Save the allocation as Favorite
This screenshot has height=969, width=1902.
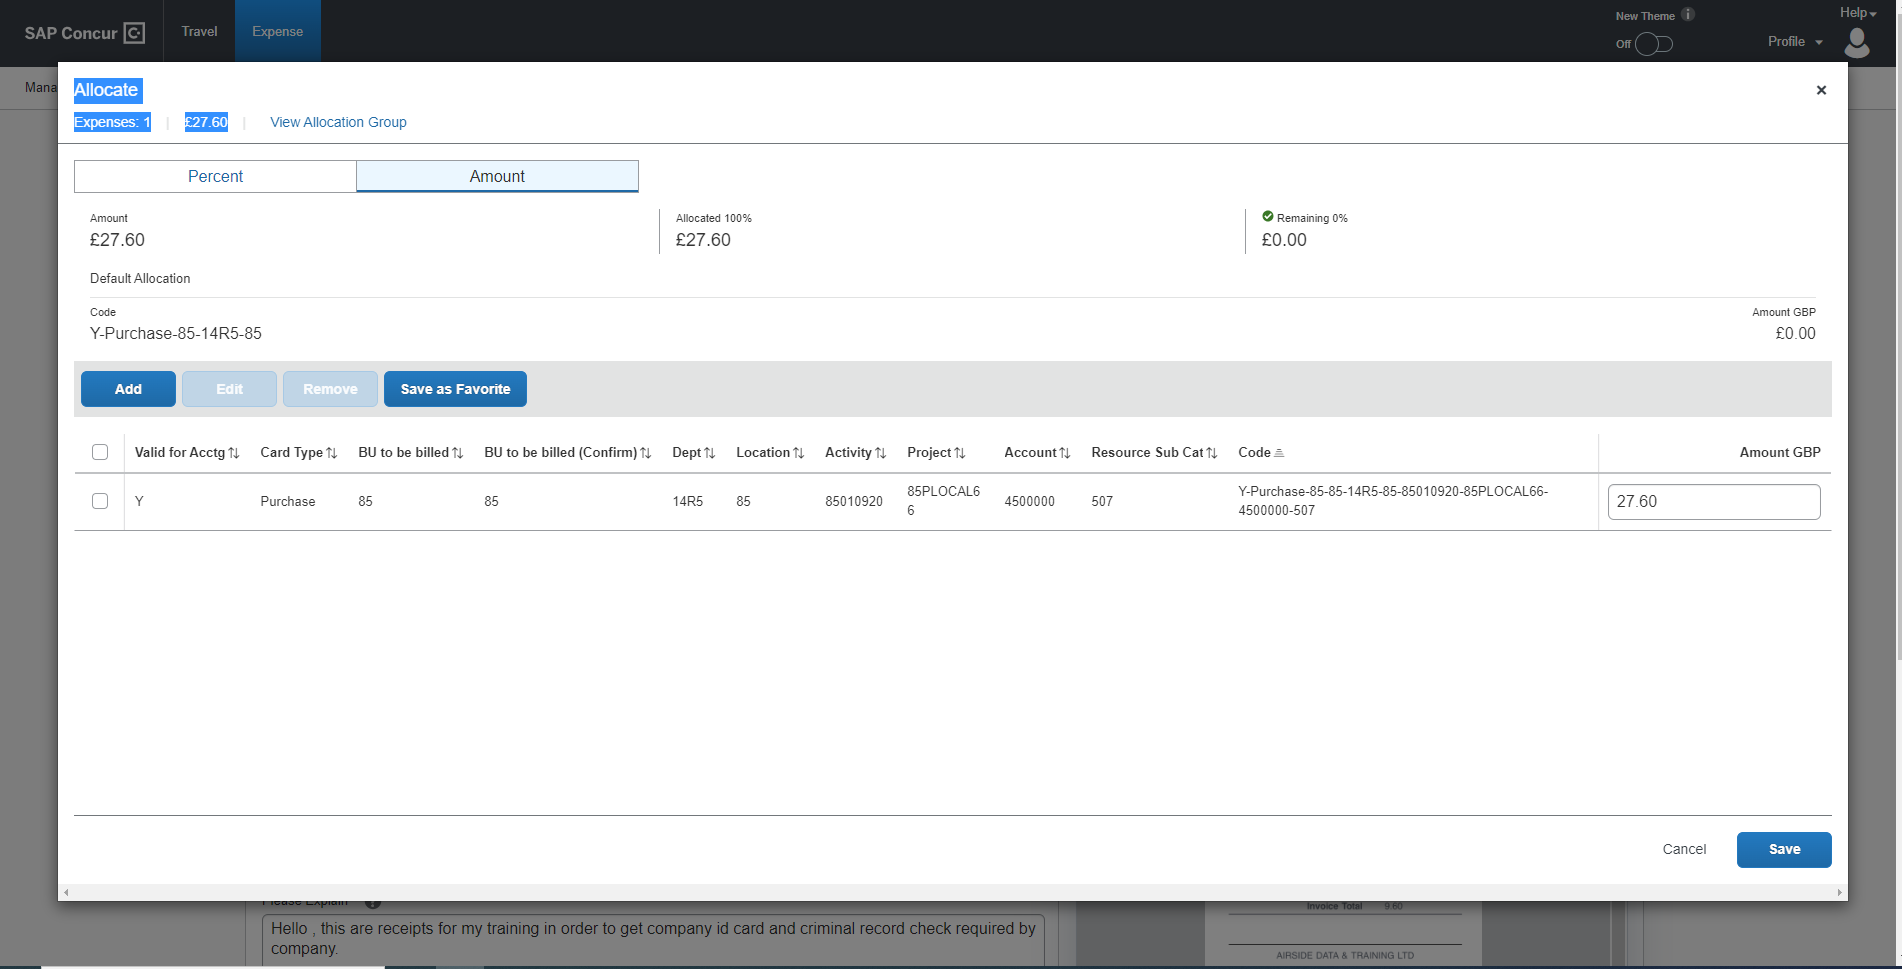point(455,389)
